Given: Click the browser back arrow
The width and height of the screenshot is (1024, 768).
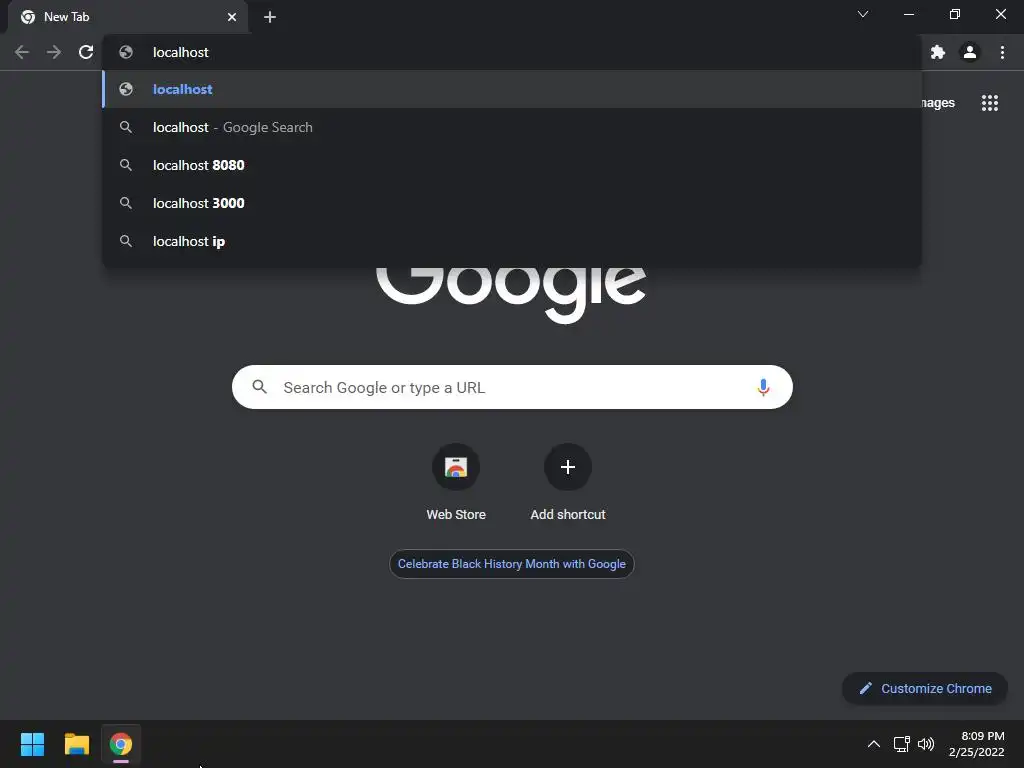Looking at the screenshot, I should (22, 52).
